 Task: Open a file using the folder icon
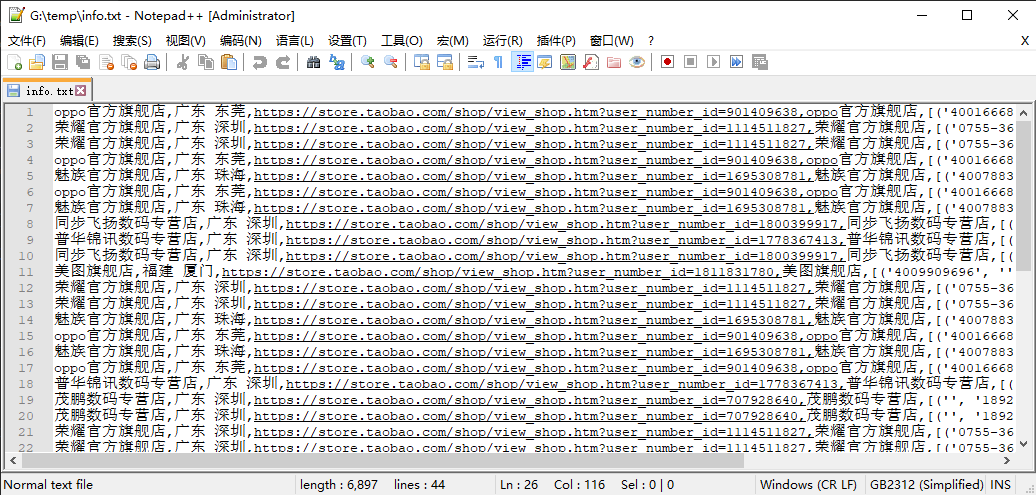pos(36,62)
